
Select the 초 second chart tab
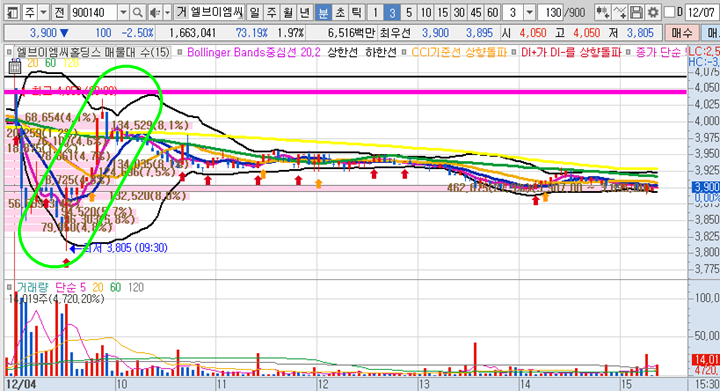point(340,12)
